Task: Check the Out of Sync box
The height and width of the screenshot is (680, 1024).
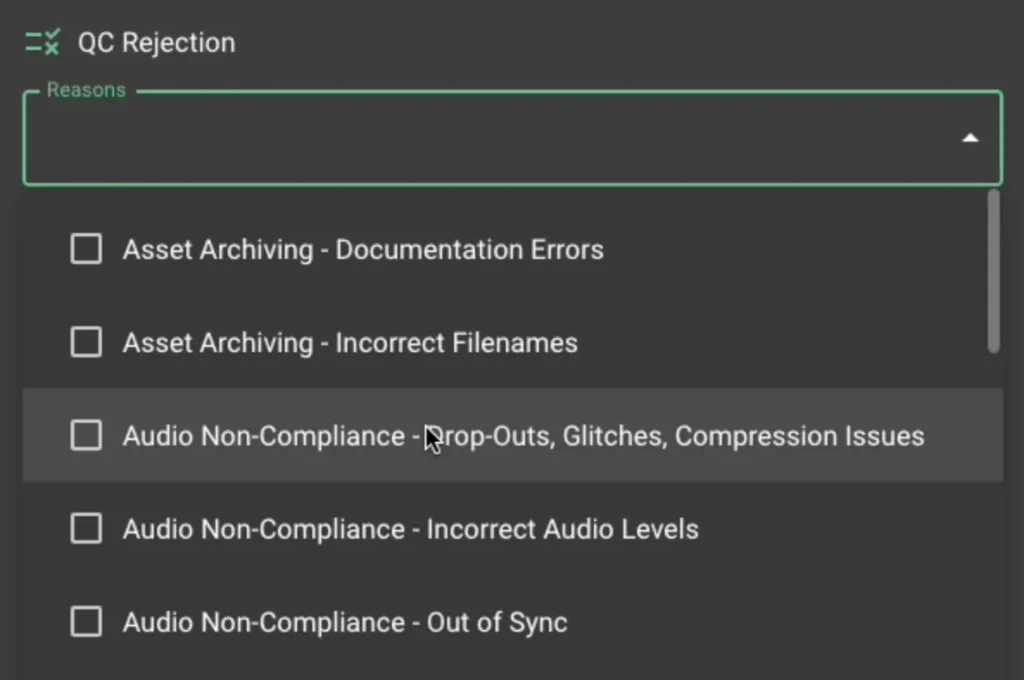Action: click(86, 622)
